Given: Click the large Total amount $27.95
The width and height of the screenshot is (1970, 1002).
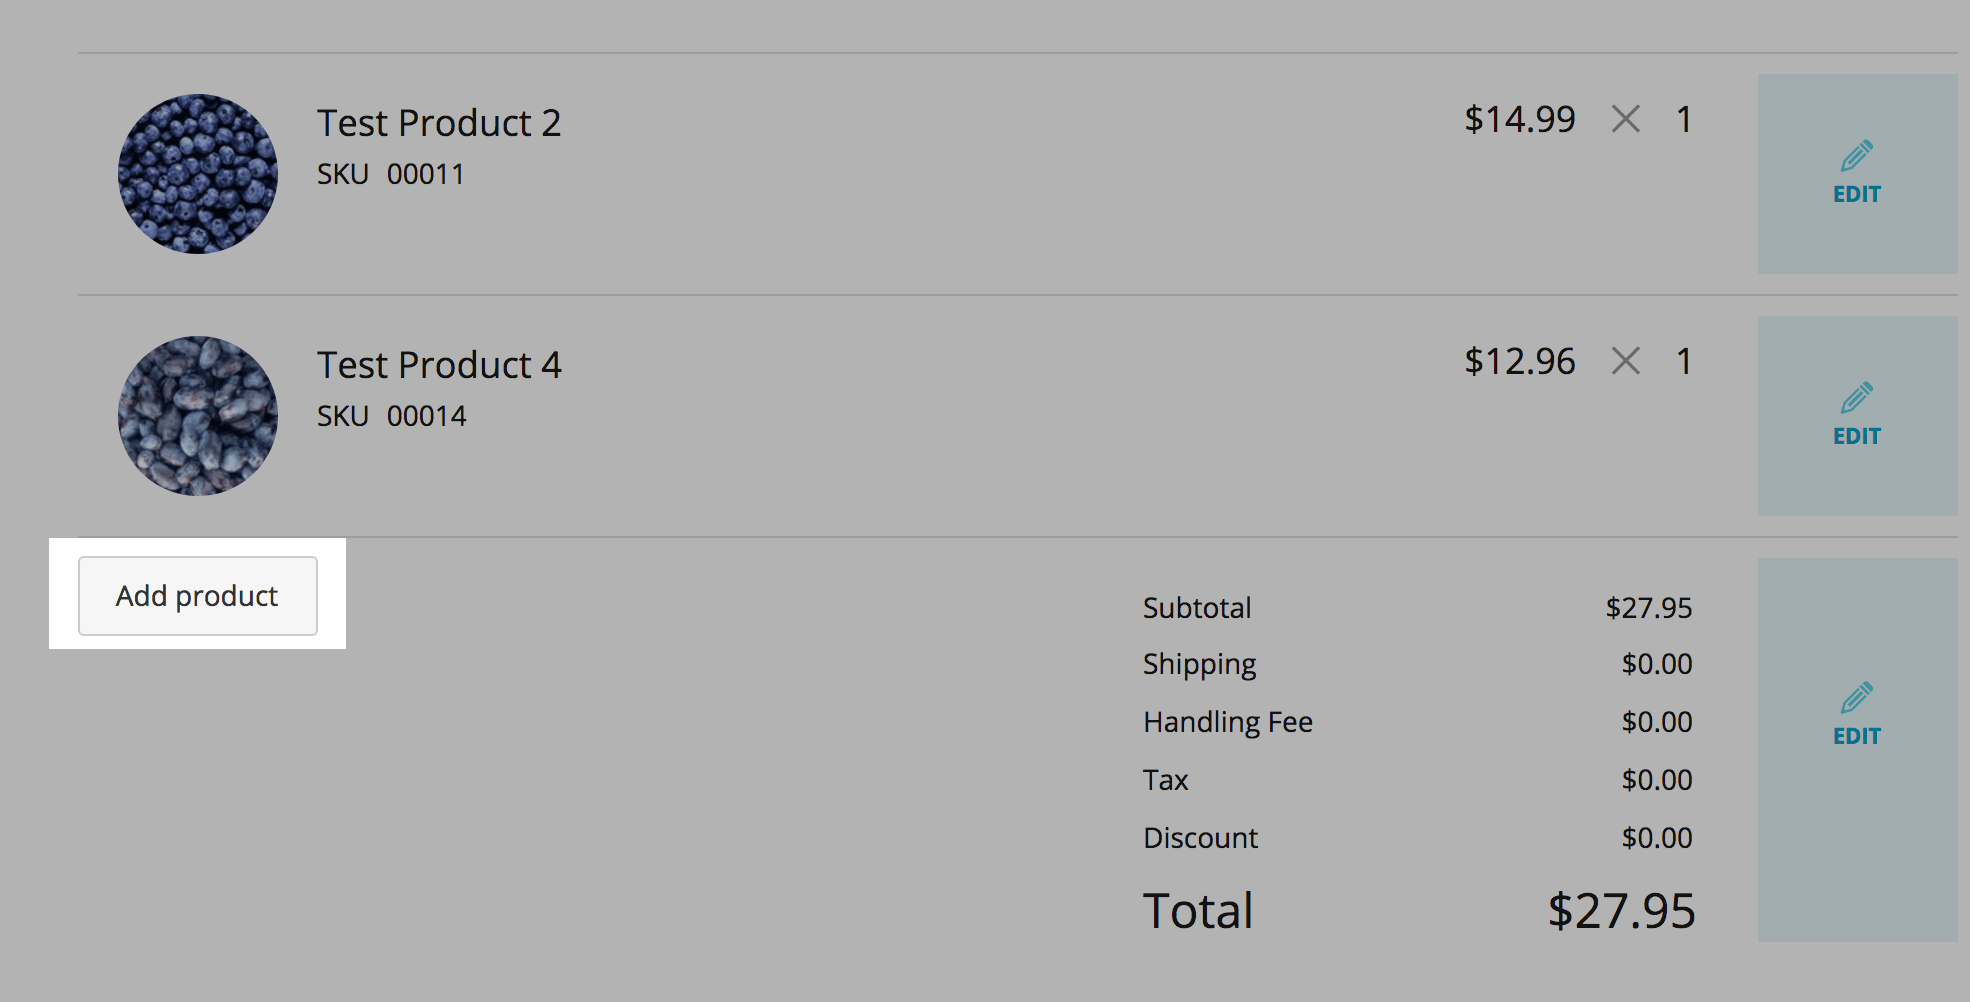Looking at the screenshot, I should [x=1621, y=911].
